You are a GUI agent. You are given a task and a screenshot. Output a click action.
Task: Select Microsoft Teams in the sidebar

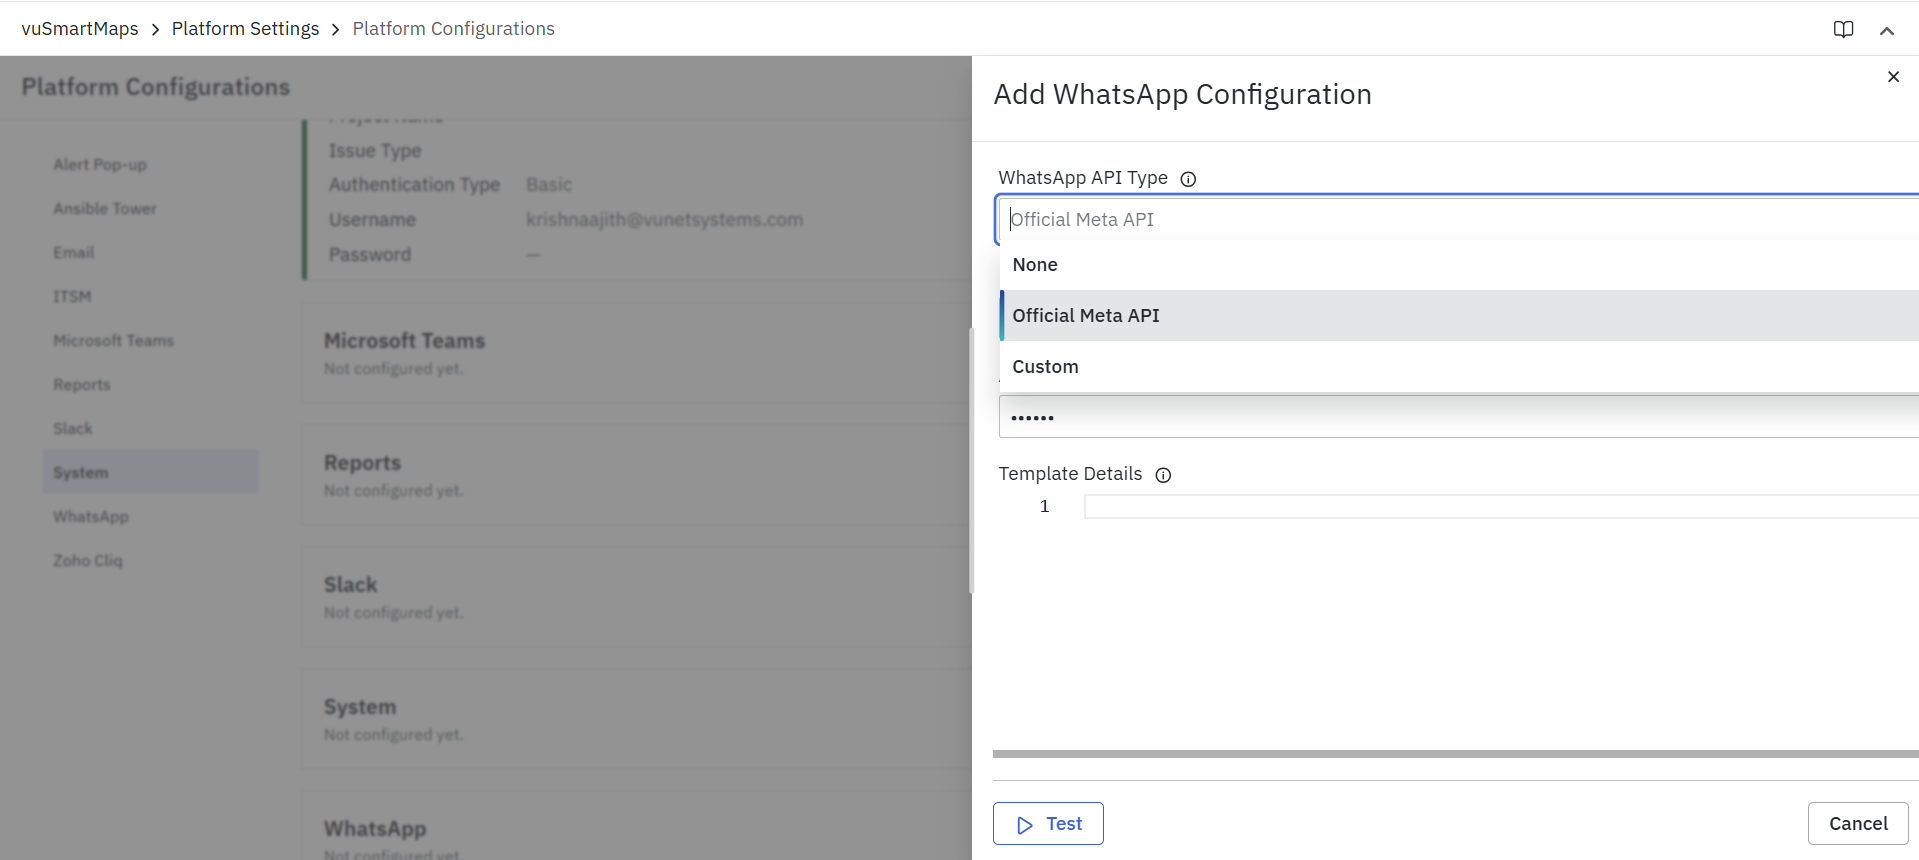pyautogui.click(x=113, y=341)
